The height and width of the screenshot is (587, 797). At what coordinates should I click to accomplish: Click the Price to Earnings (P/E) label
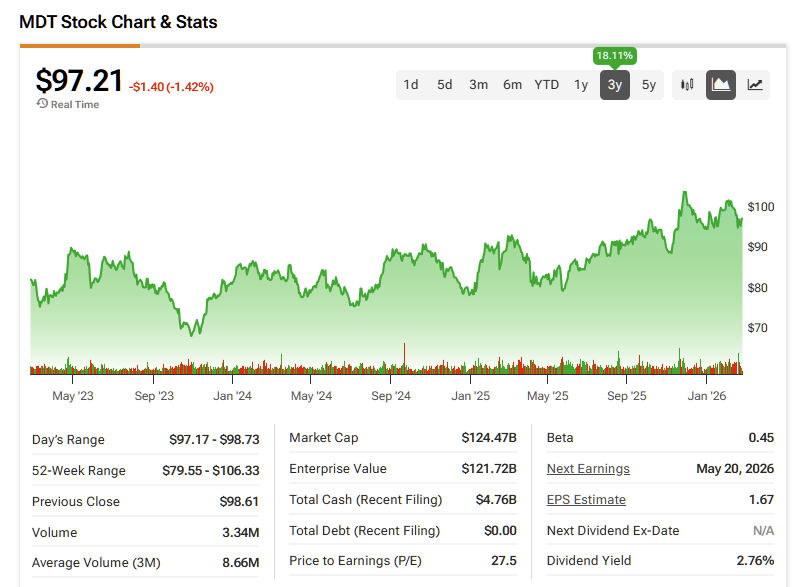pyautogui.click(x=355, y=561)
